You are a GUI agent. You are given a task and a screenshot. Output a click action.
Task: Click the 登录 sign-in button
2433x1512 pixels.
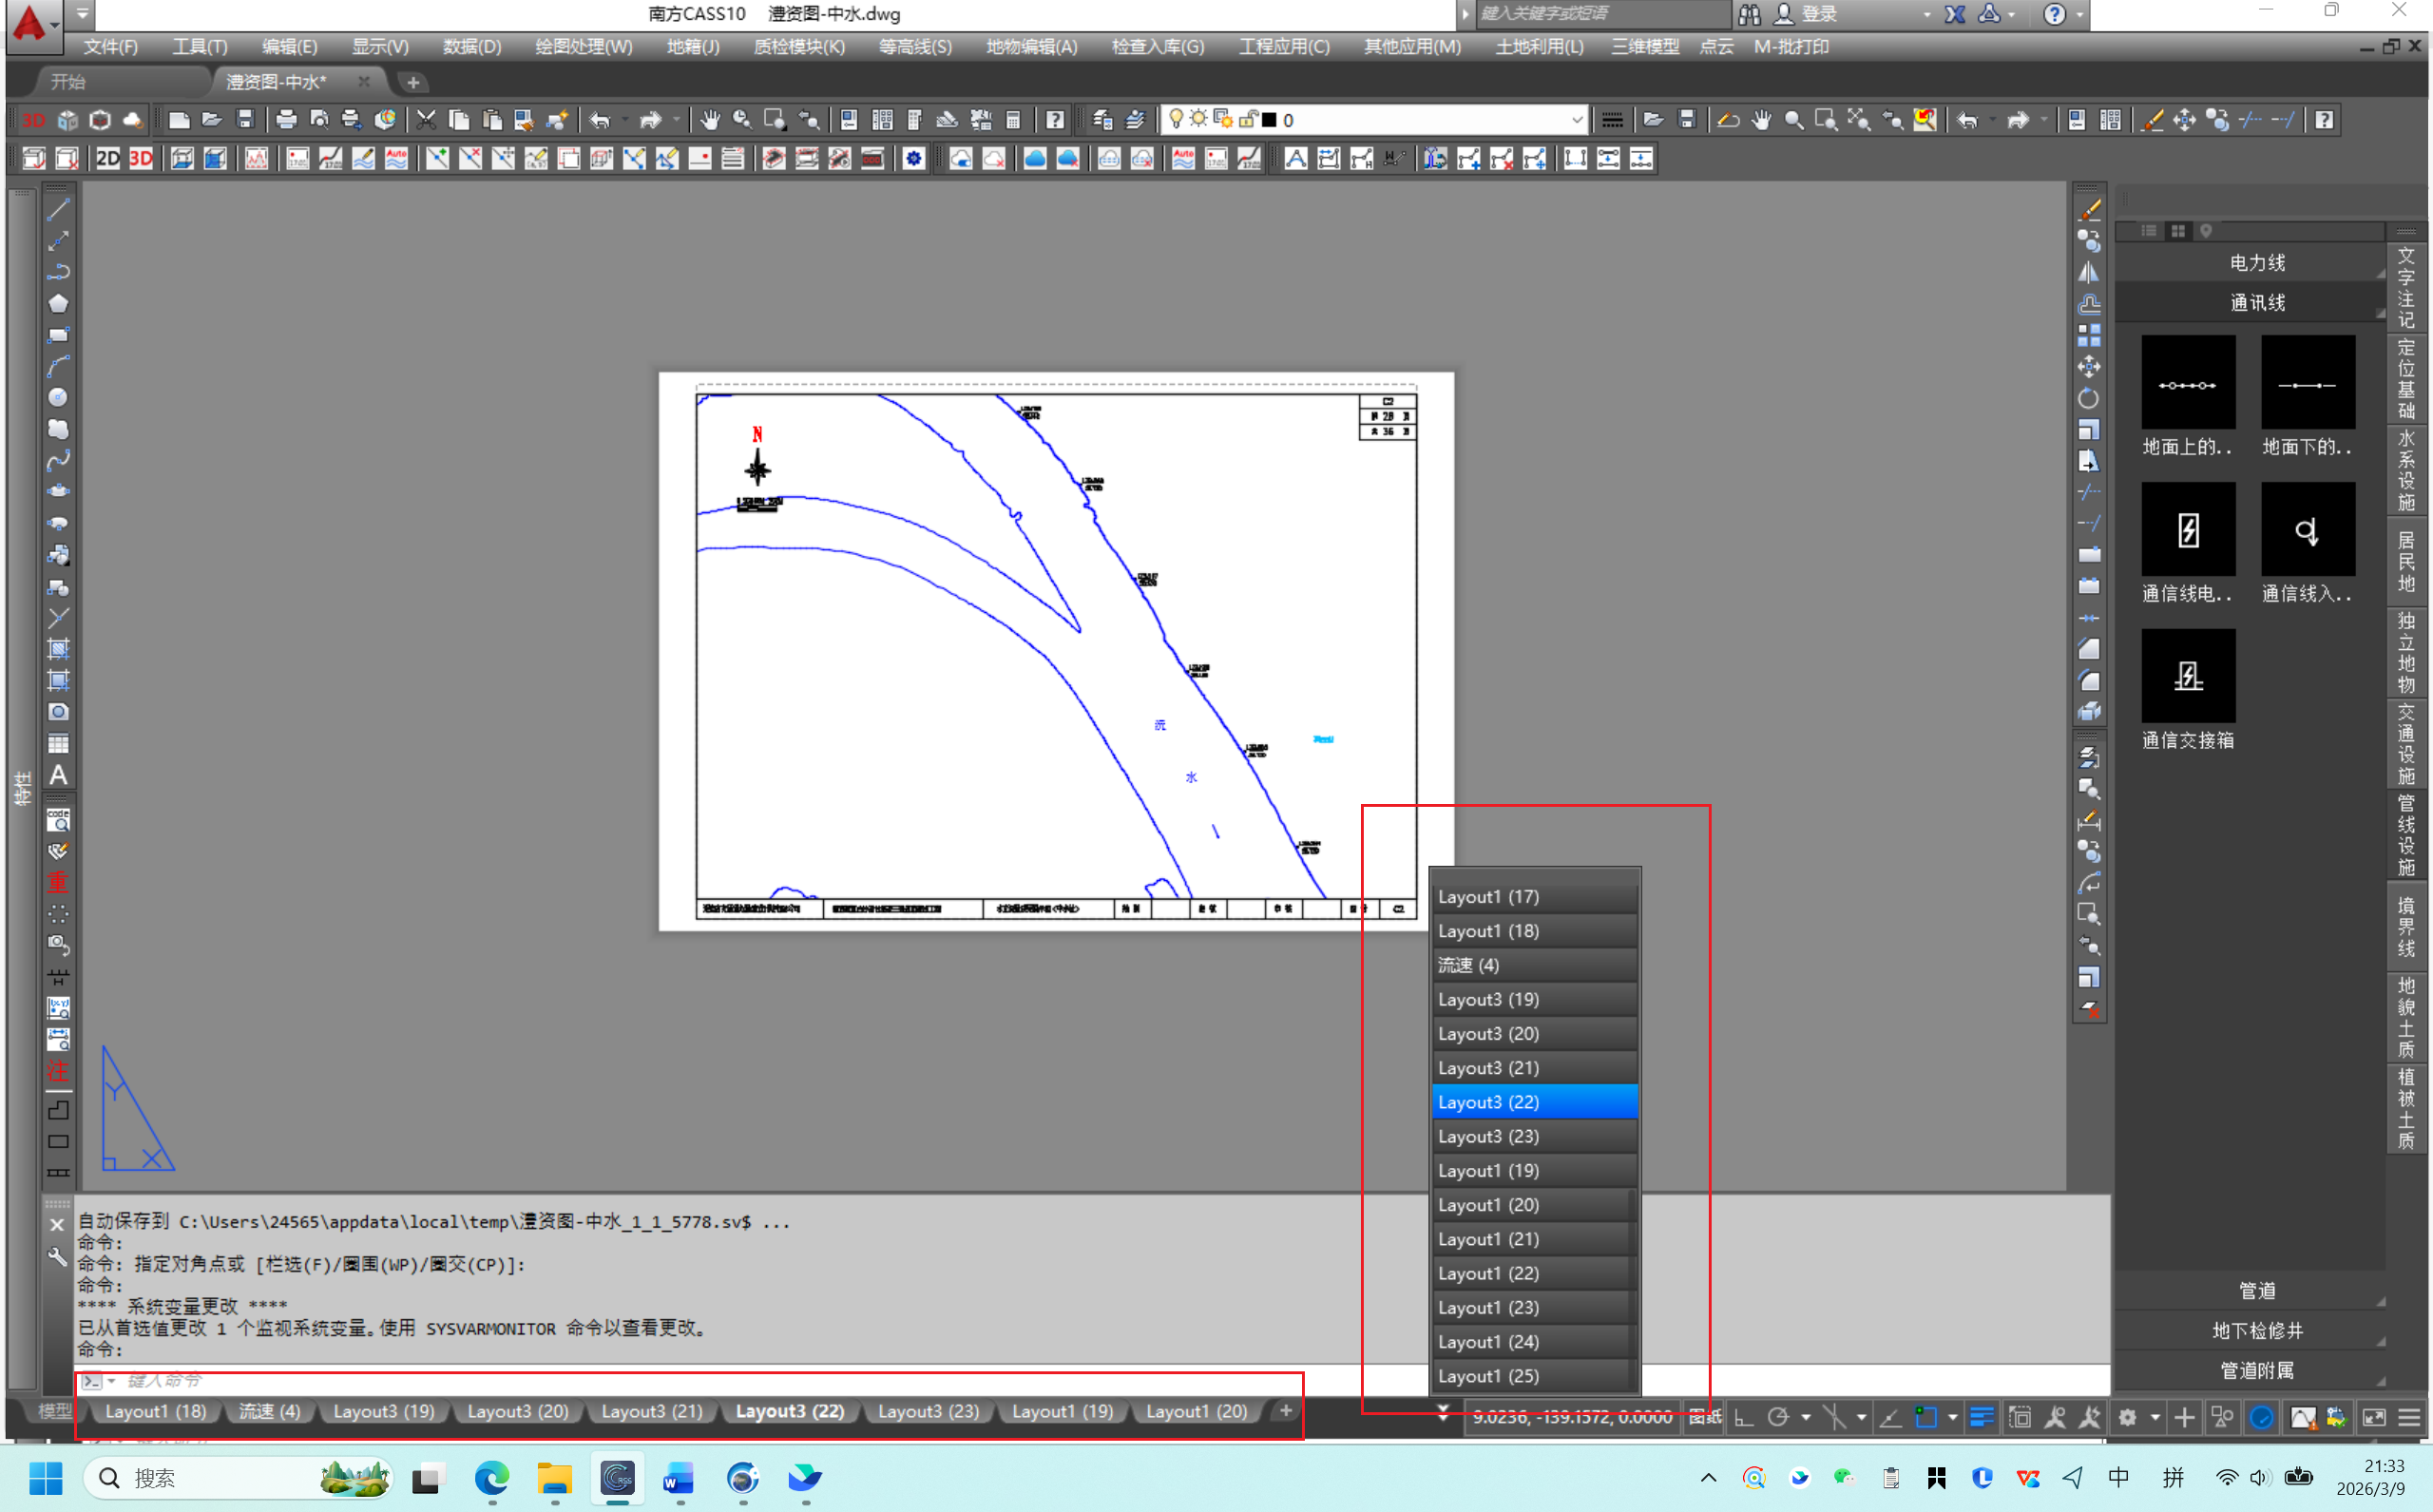(x=1818, y=14)
